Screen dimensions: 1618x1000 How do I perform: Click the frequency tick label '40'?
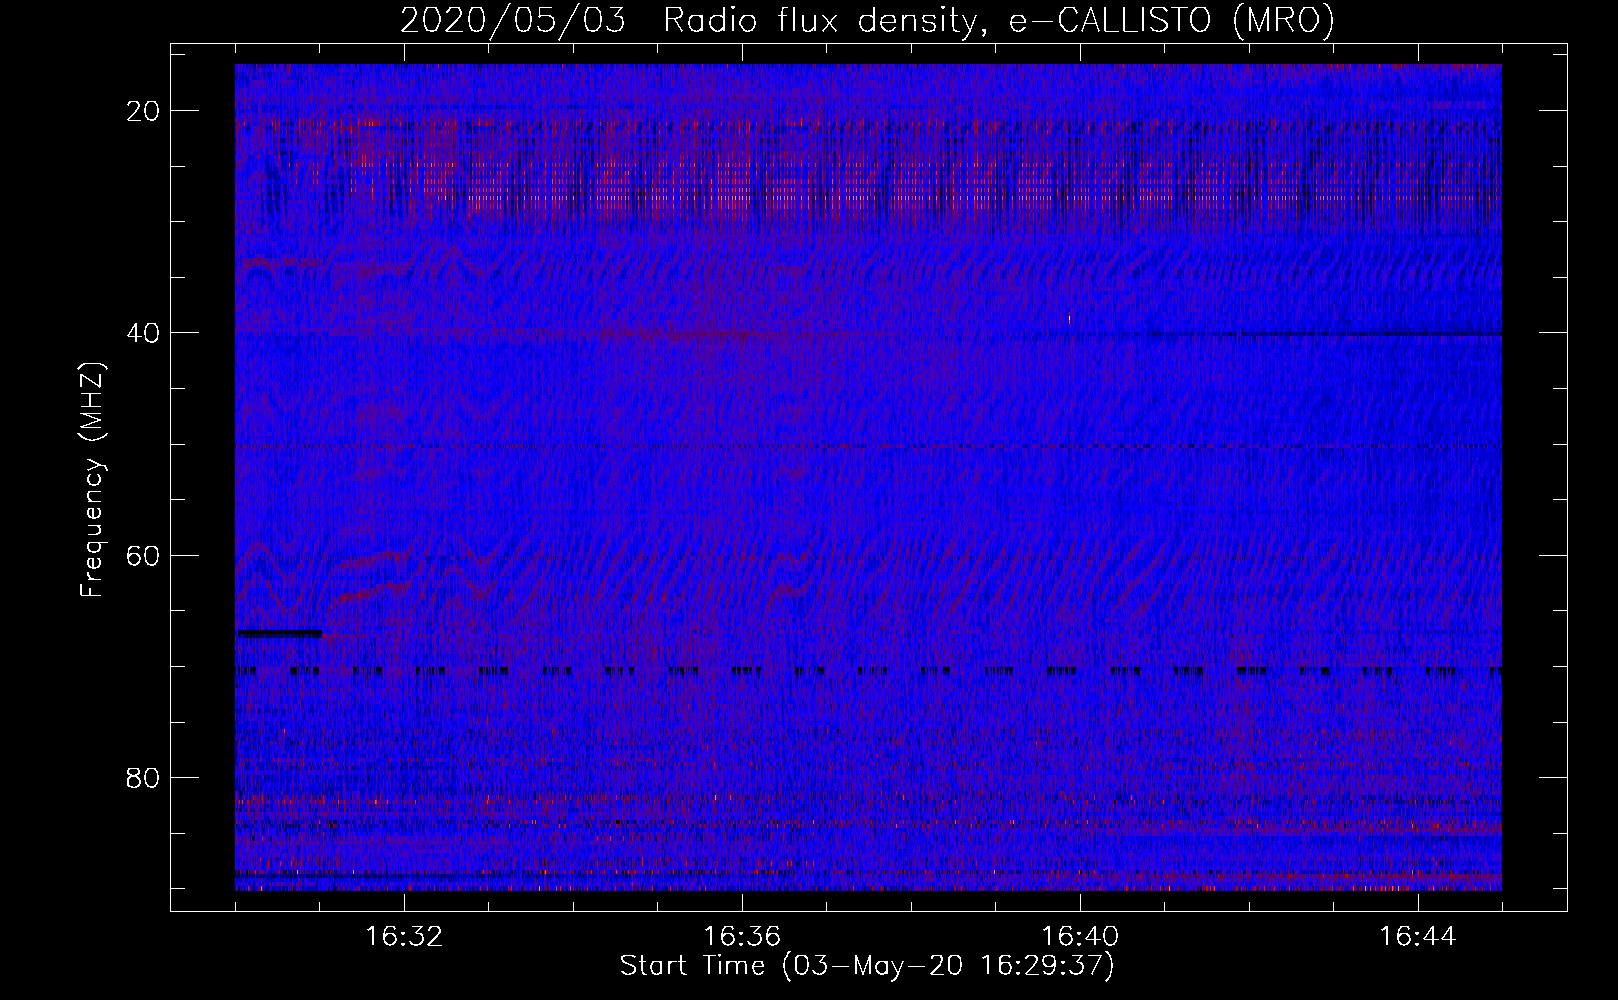(x=143, y=332)
